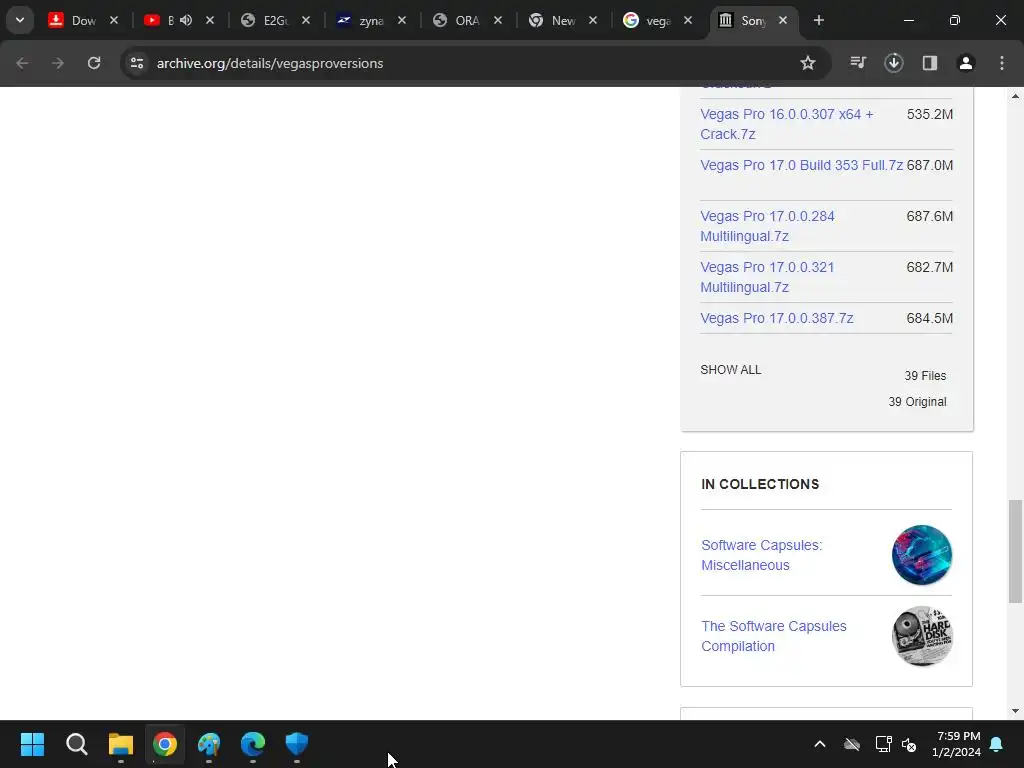Screen dimensions: 1024x768
Task: Switch to the ORA tab
Action: tap(466, 20)
